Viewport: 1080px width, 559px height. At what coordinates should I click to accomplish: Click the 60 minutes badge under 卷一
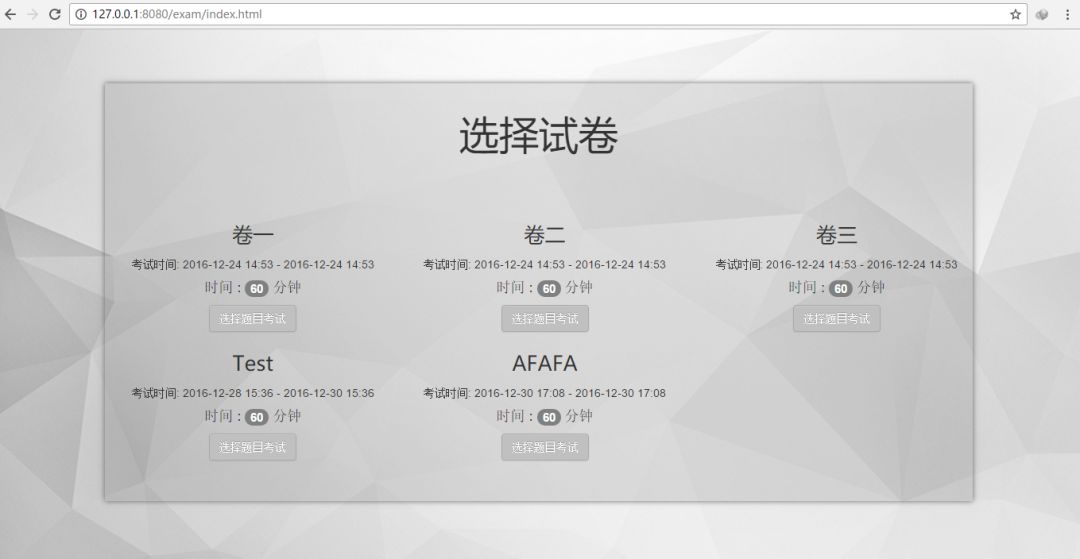[x=256, y=288]
